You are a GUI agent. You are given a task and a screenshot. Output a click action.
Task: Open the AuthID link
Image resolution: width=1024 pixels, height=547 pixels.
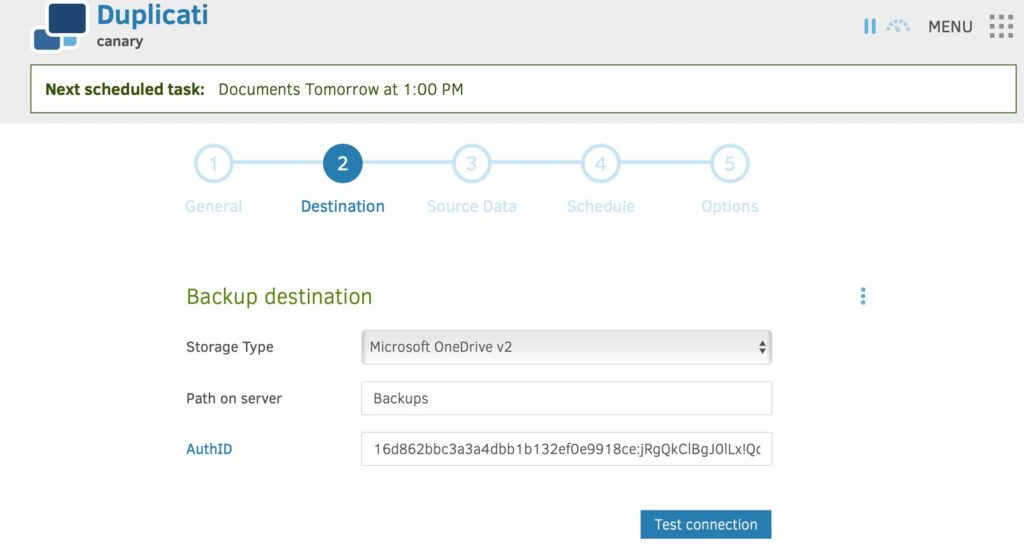209,449
